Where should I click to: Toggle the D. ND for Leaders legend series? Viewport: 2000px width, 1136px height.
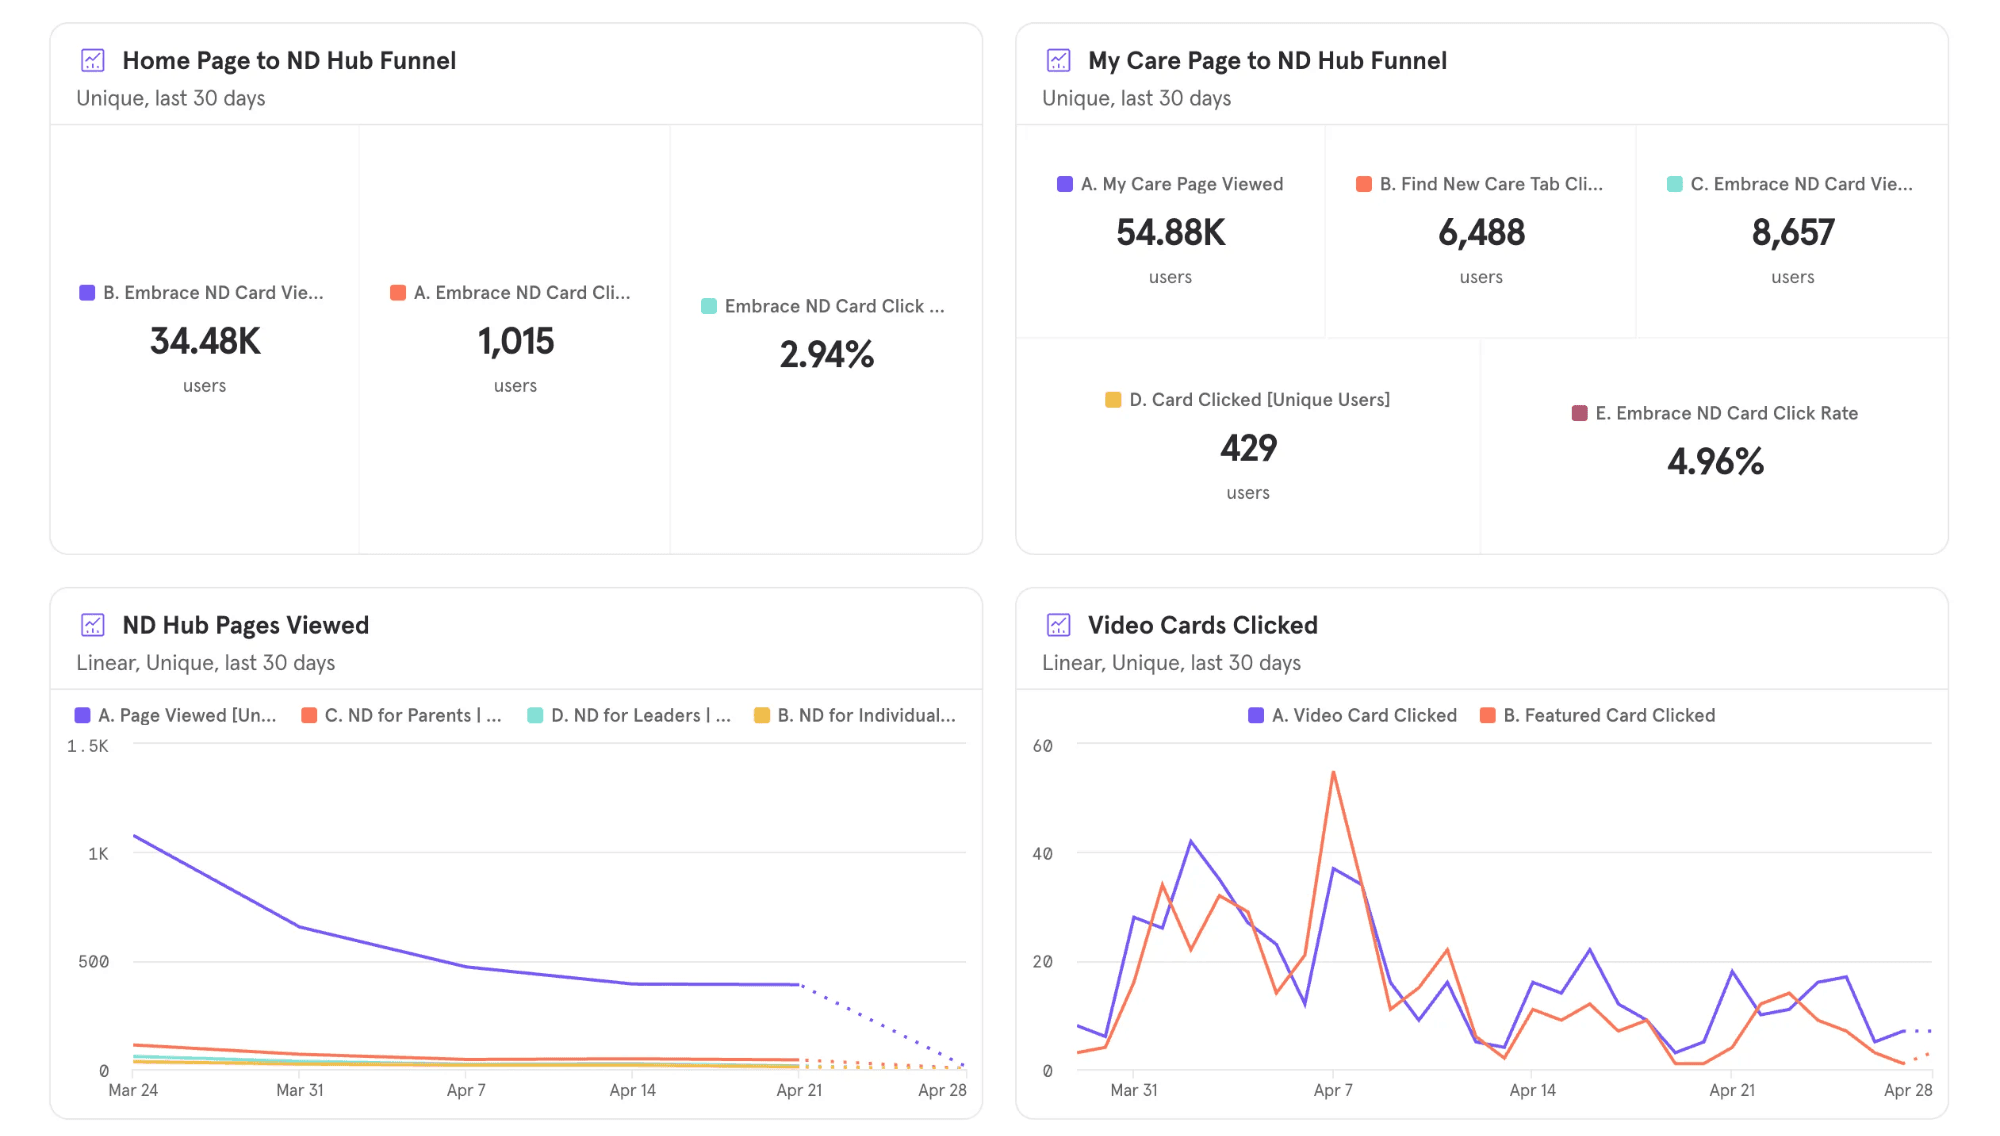640,715
